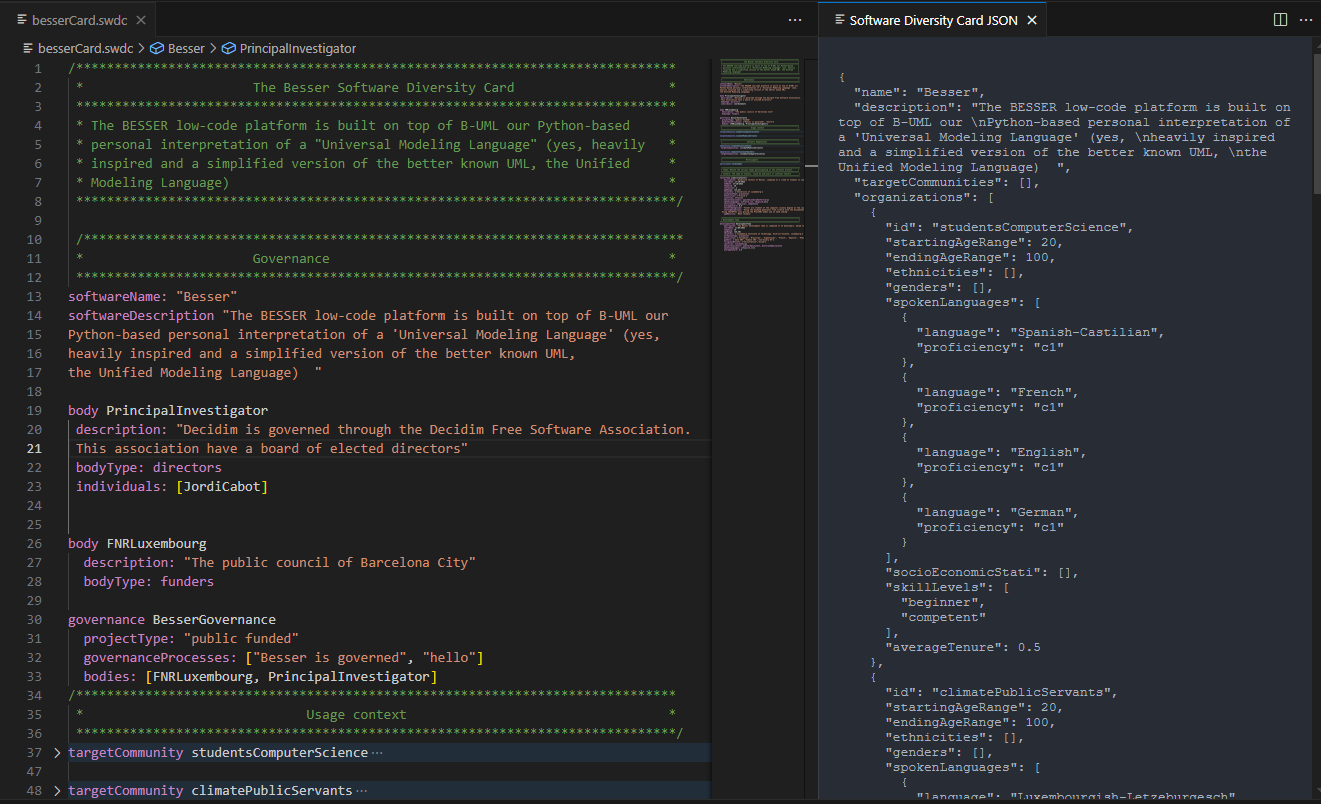Click the preview icon on Software Diversity Card JSON tab
Screen dimensions: 1321x804
coord(838,20)
